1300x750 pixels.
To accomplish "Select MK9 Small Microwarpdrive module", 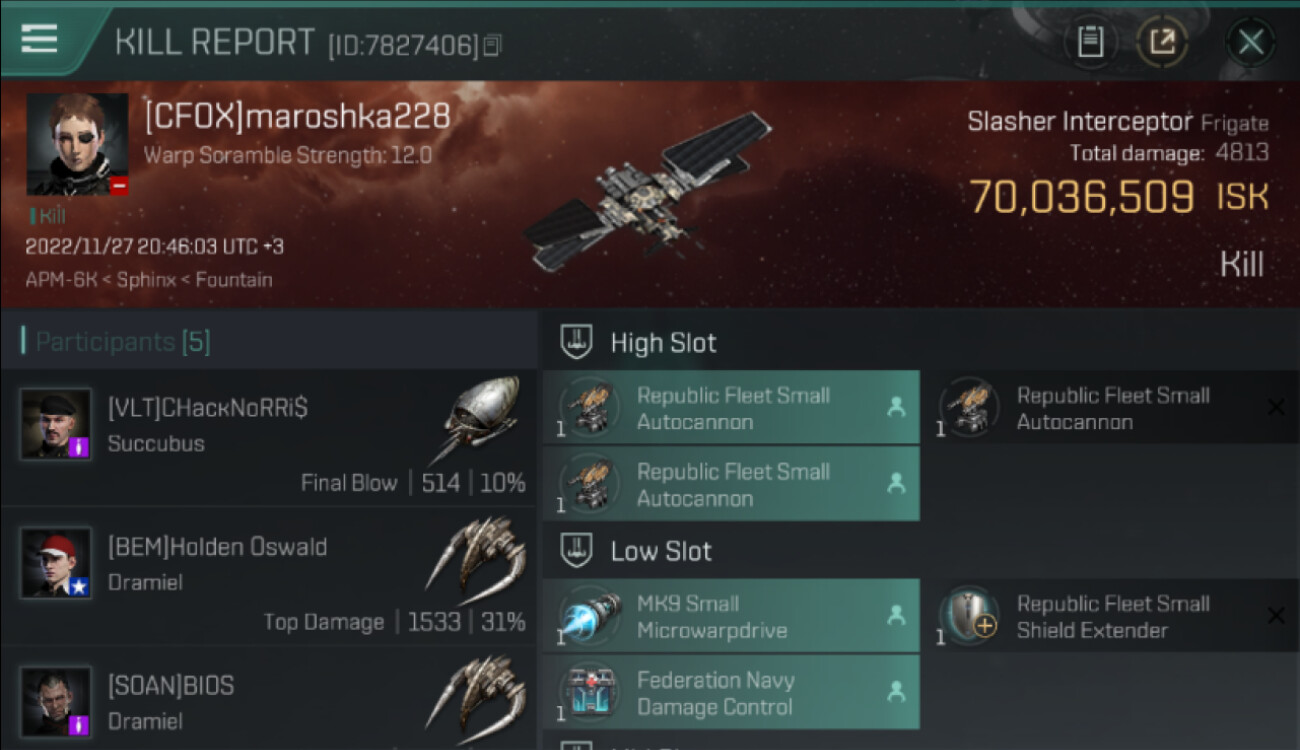I will click(730, 616).
